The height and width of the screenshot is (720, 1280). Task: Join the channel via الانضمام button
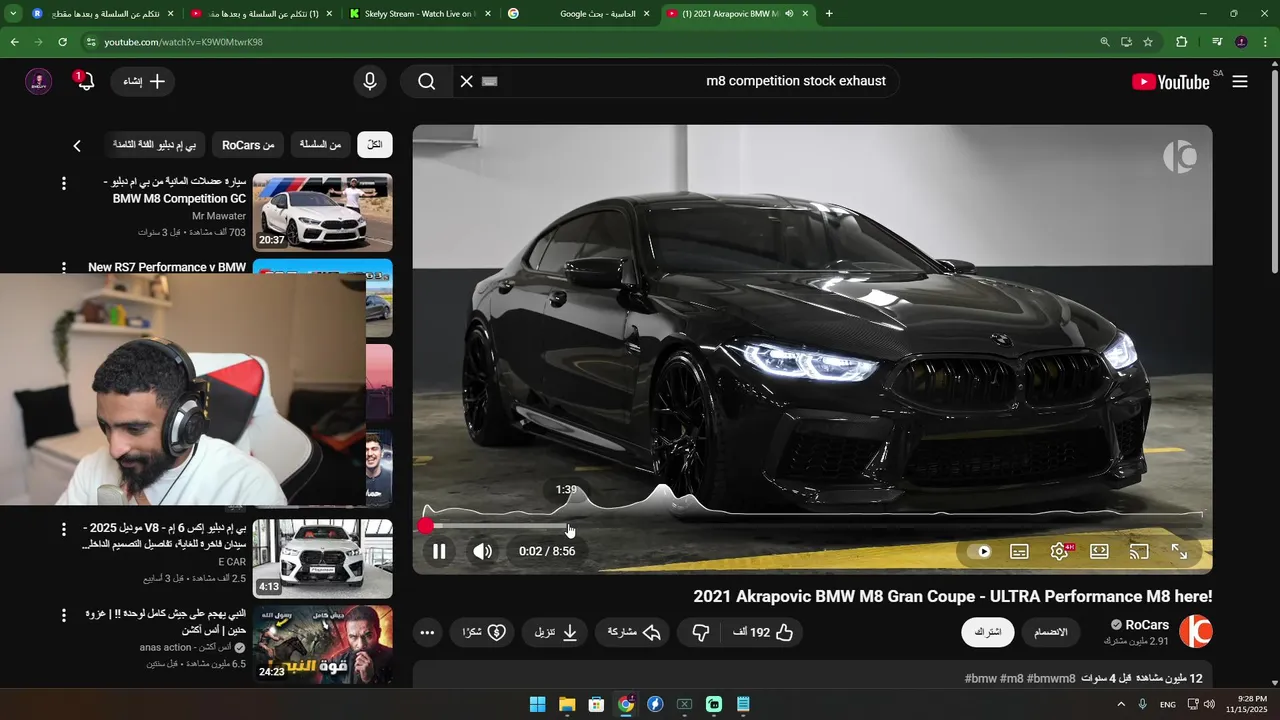[x=1050, y=632]
